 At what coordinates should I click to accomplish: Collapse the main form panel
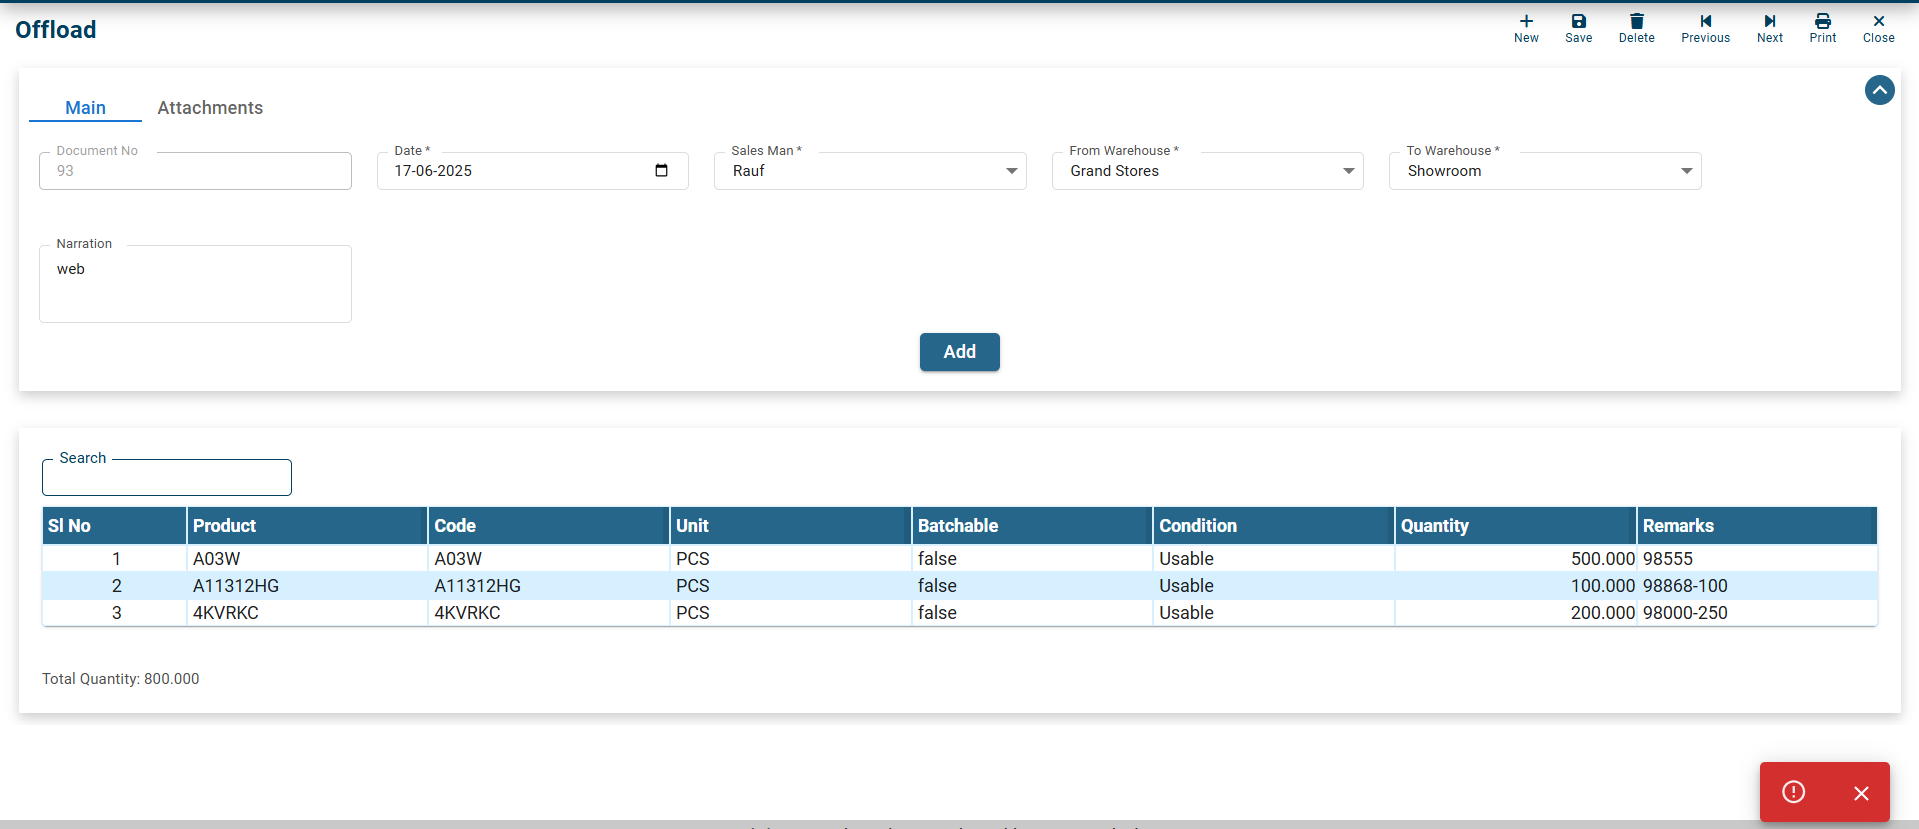click(x=1879, y=91)
